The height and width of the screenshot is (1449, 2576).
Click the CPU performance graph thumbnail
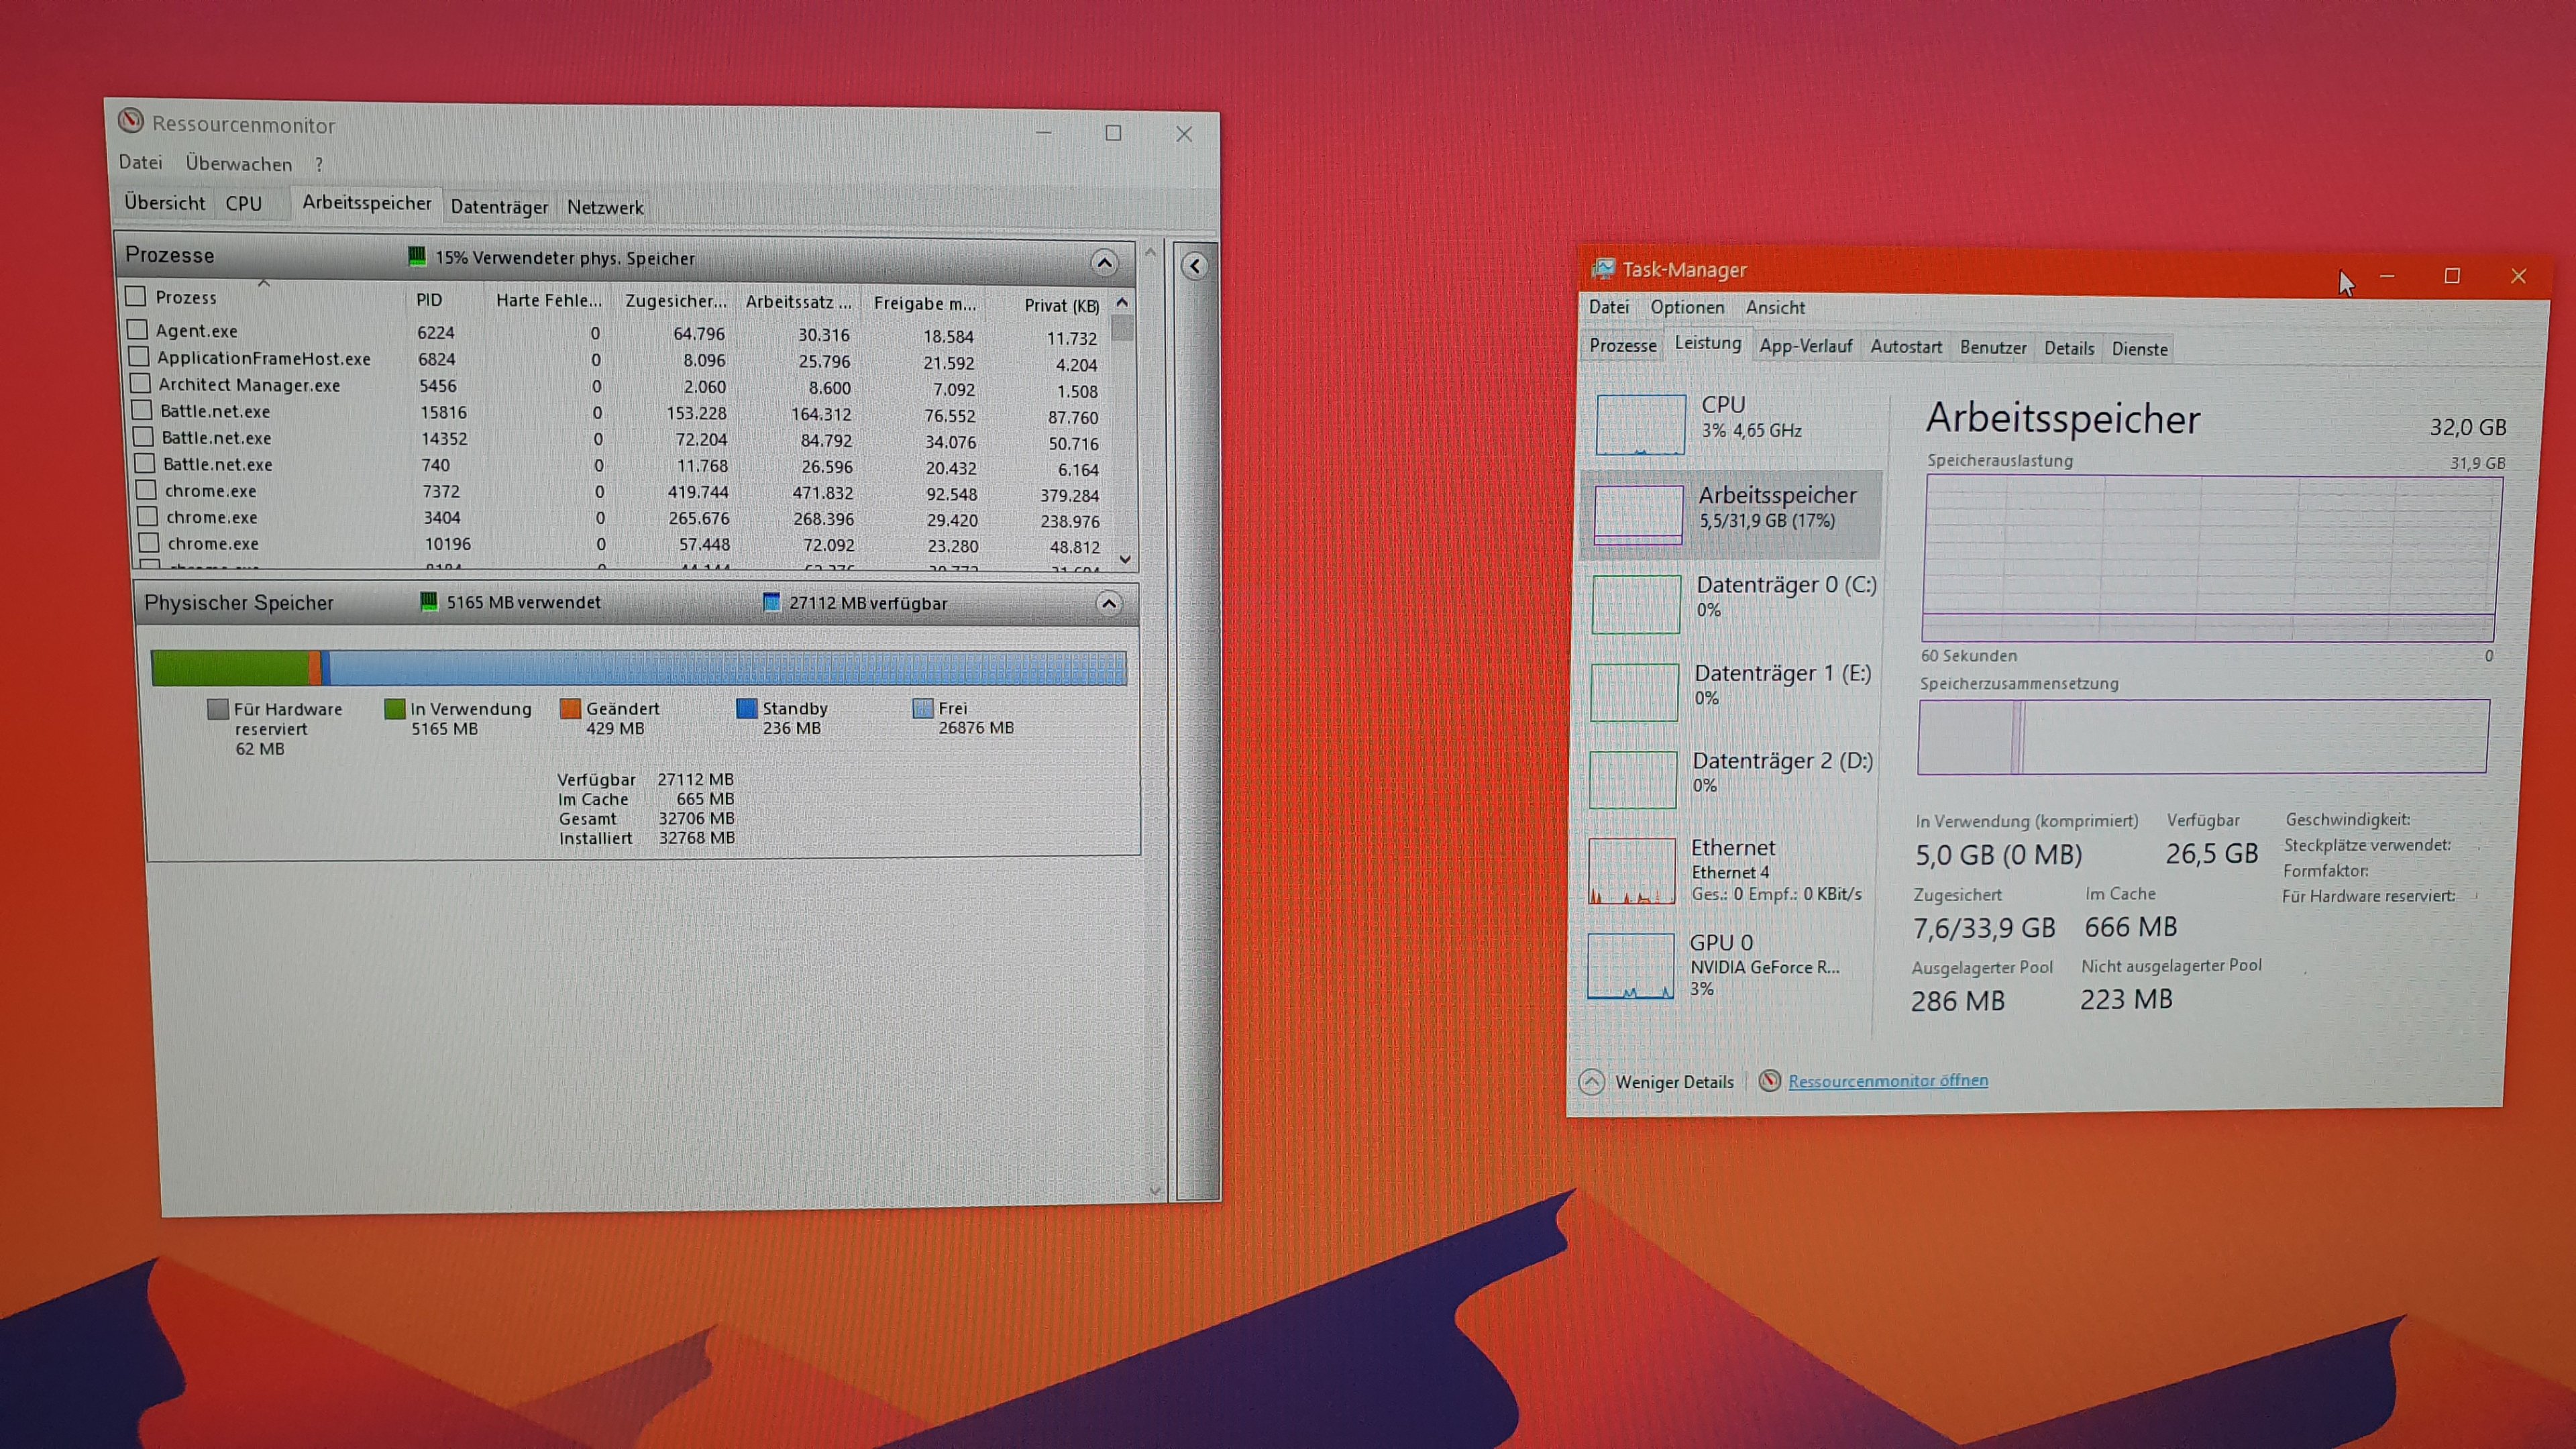pyautogui.click(x=1640, y=424)
